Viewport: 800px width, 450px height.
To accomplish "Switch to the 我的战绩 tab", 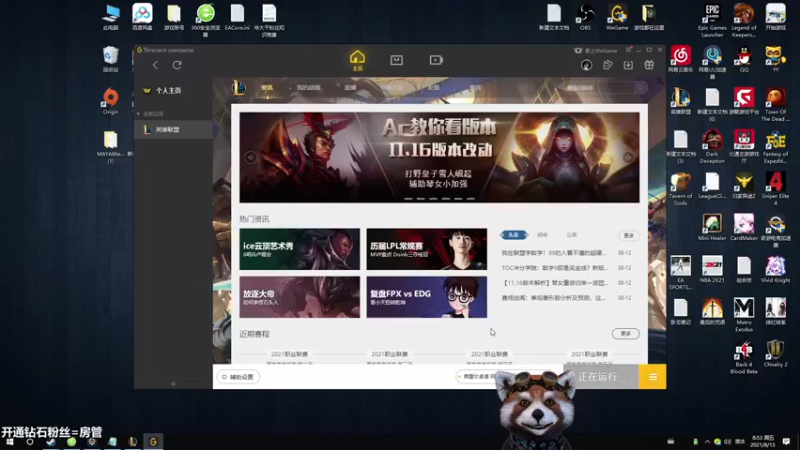I will point(308,88).
